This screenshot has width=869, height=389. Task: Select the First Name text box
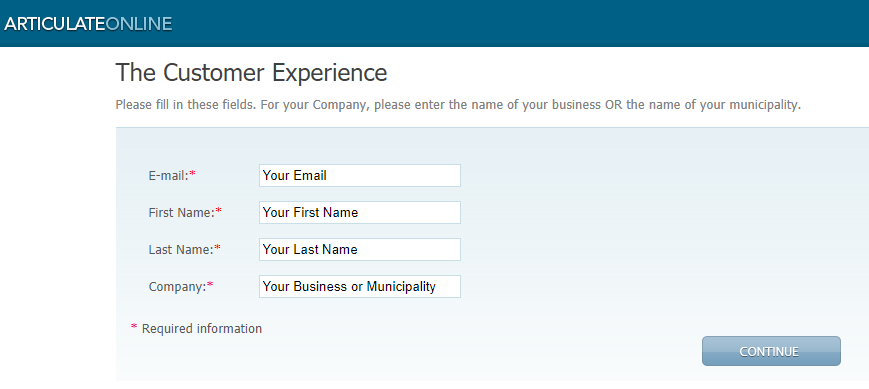pos(360,213)
